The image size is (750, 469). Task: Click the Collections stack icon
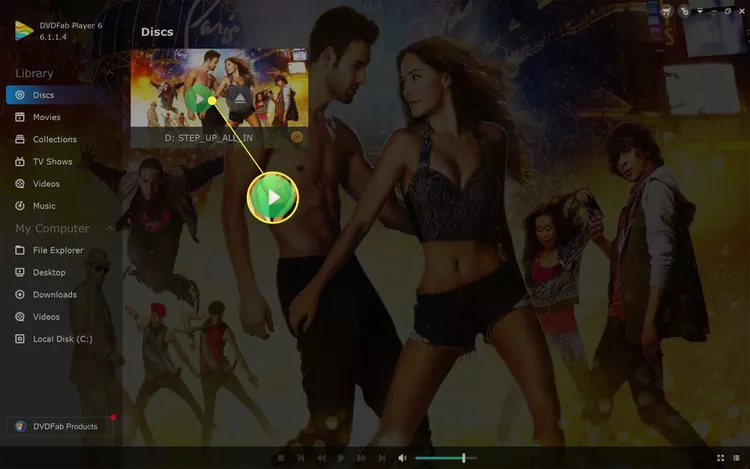(20, 139)
